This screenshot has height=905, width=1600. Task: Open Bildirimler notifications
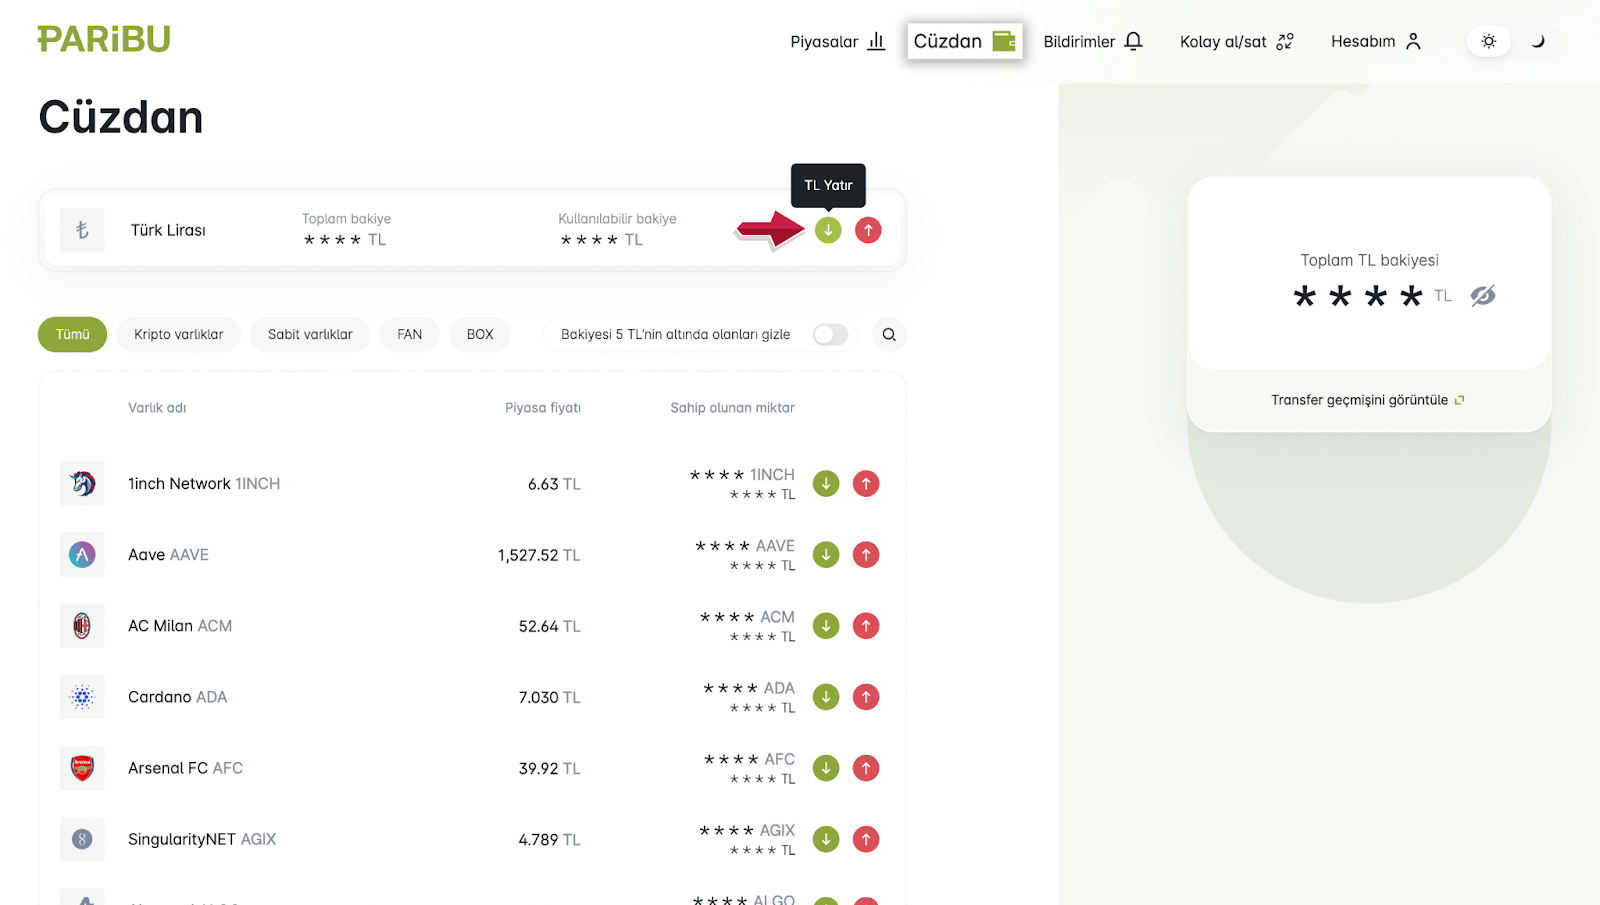[1093, 41]
